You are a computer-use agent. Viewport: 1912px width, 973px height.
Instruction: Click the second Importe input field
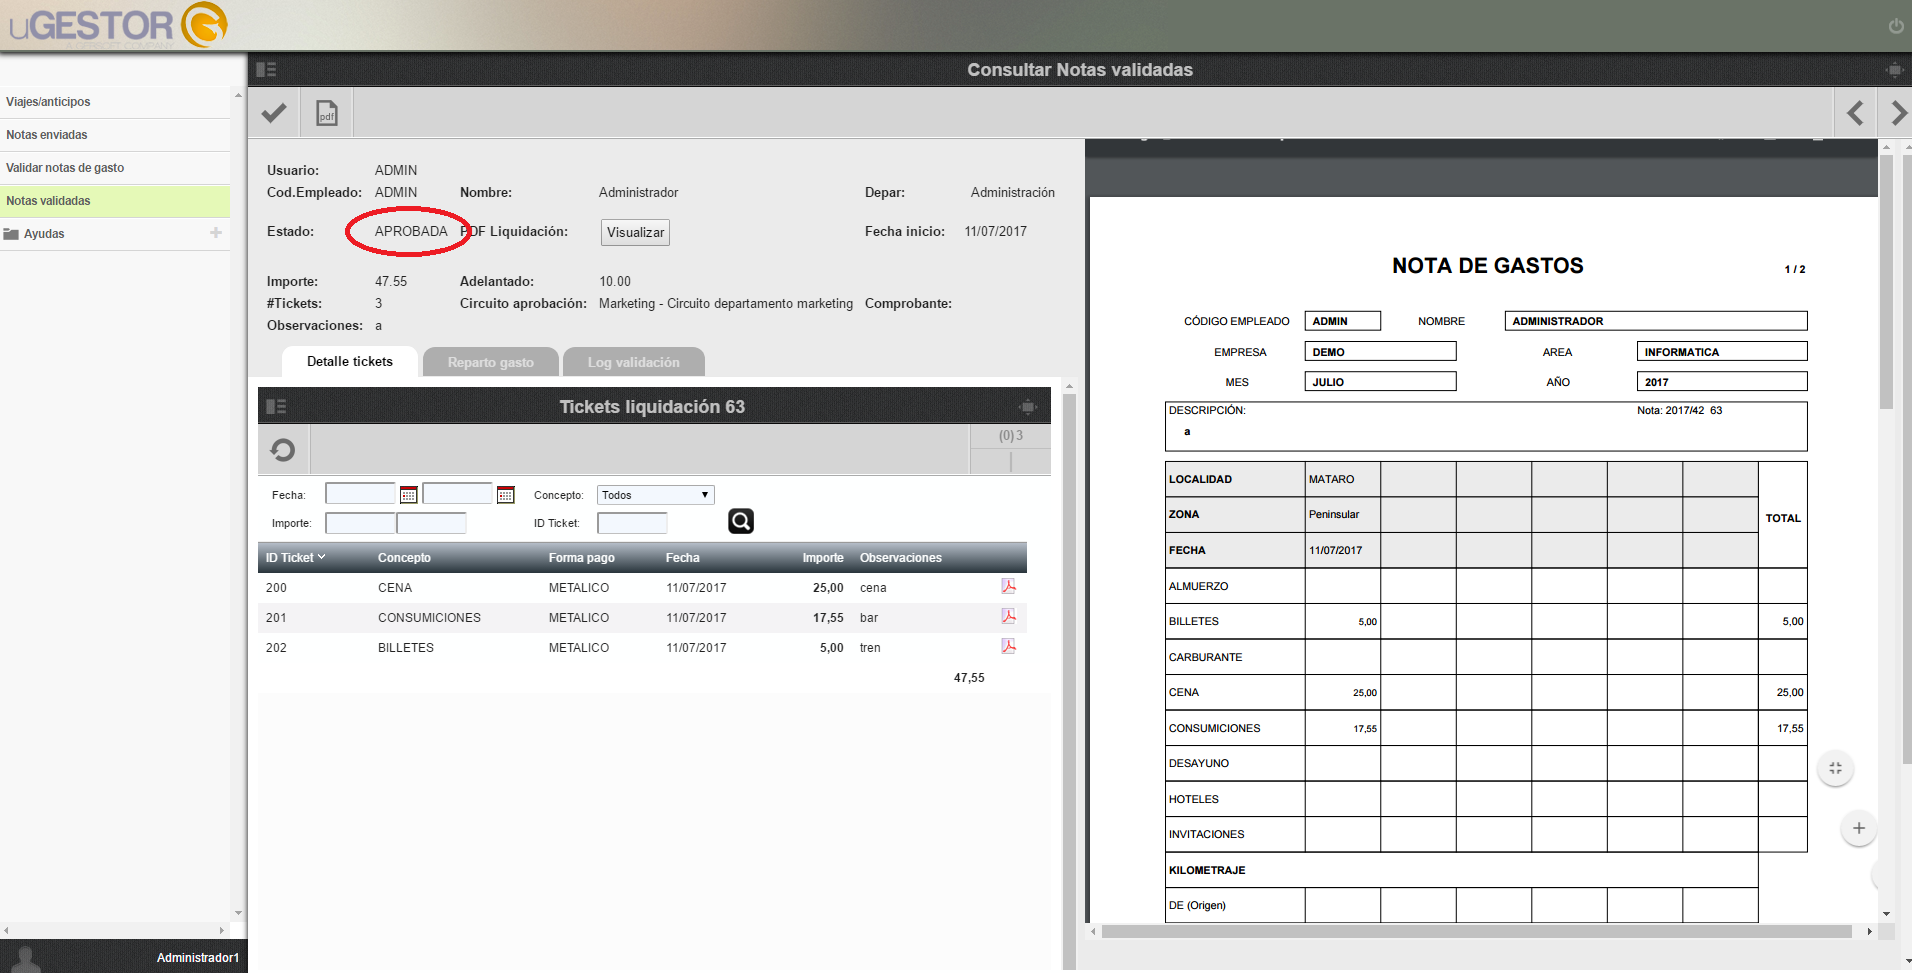click(x=432, y=523)
